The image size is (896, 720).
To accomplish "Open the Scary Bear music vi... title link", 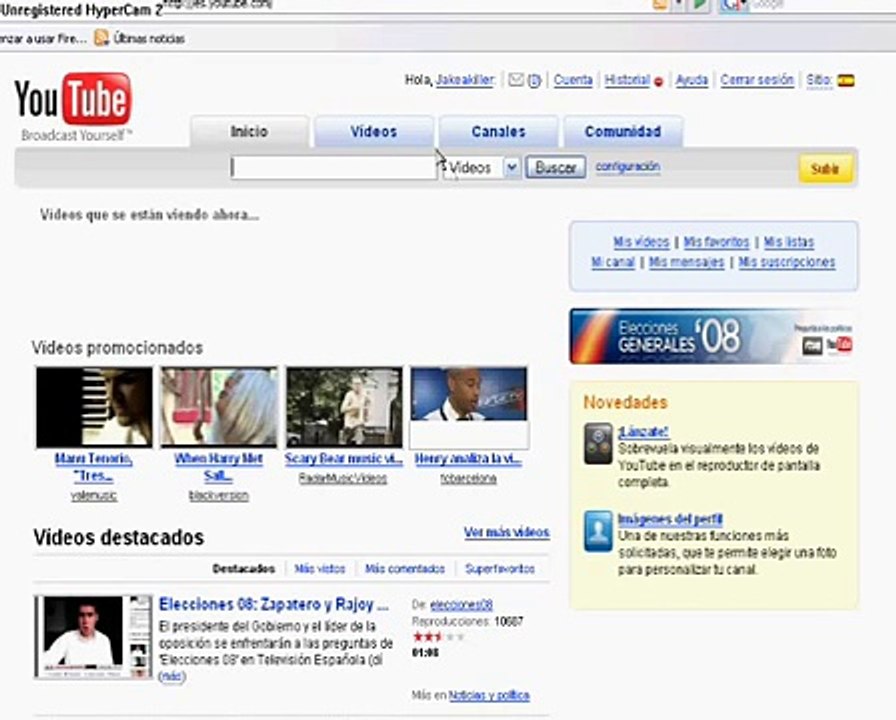I will tap(343, 459).
